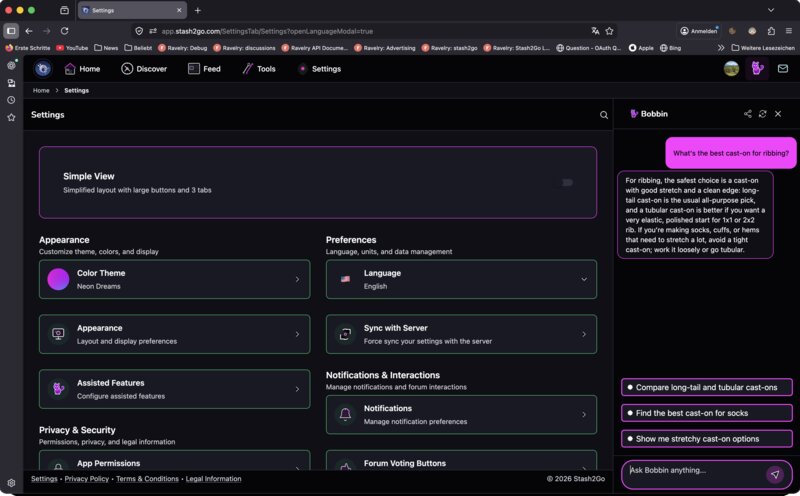This screenshot has width=800, height=496.
Task: Expand the Language dropdown
Action: pyautogui.click(x=584, y=280)
